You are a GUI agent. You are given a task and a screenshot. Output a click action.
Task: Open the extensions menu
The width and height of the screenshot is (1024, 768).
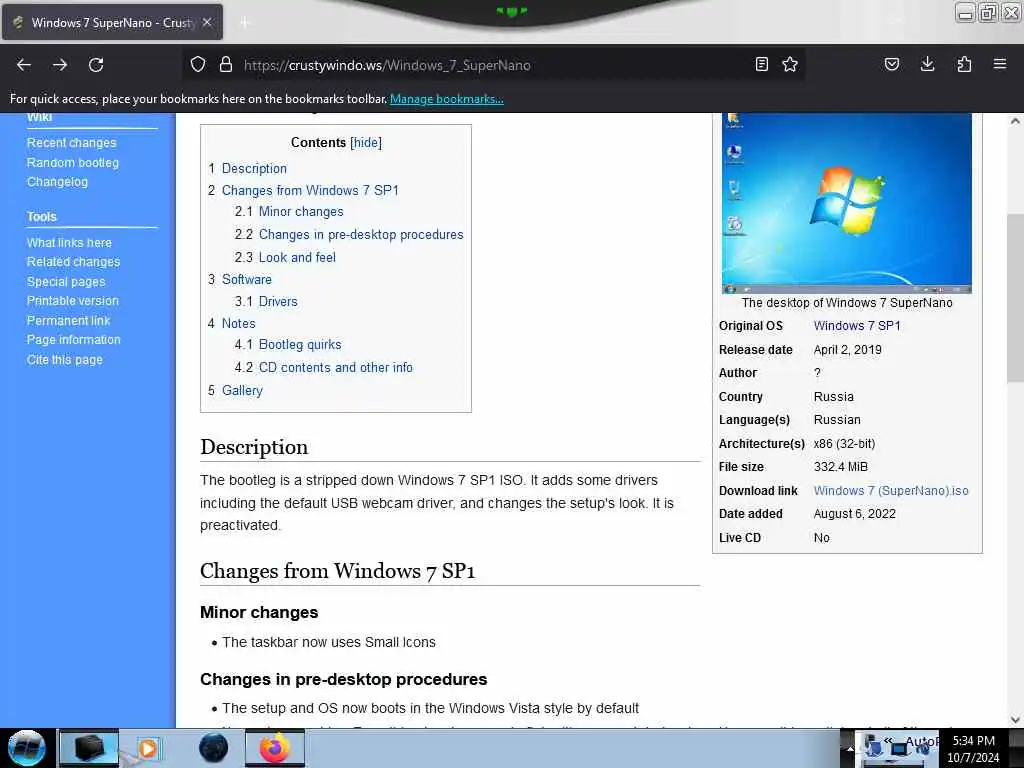(964, 64)
